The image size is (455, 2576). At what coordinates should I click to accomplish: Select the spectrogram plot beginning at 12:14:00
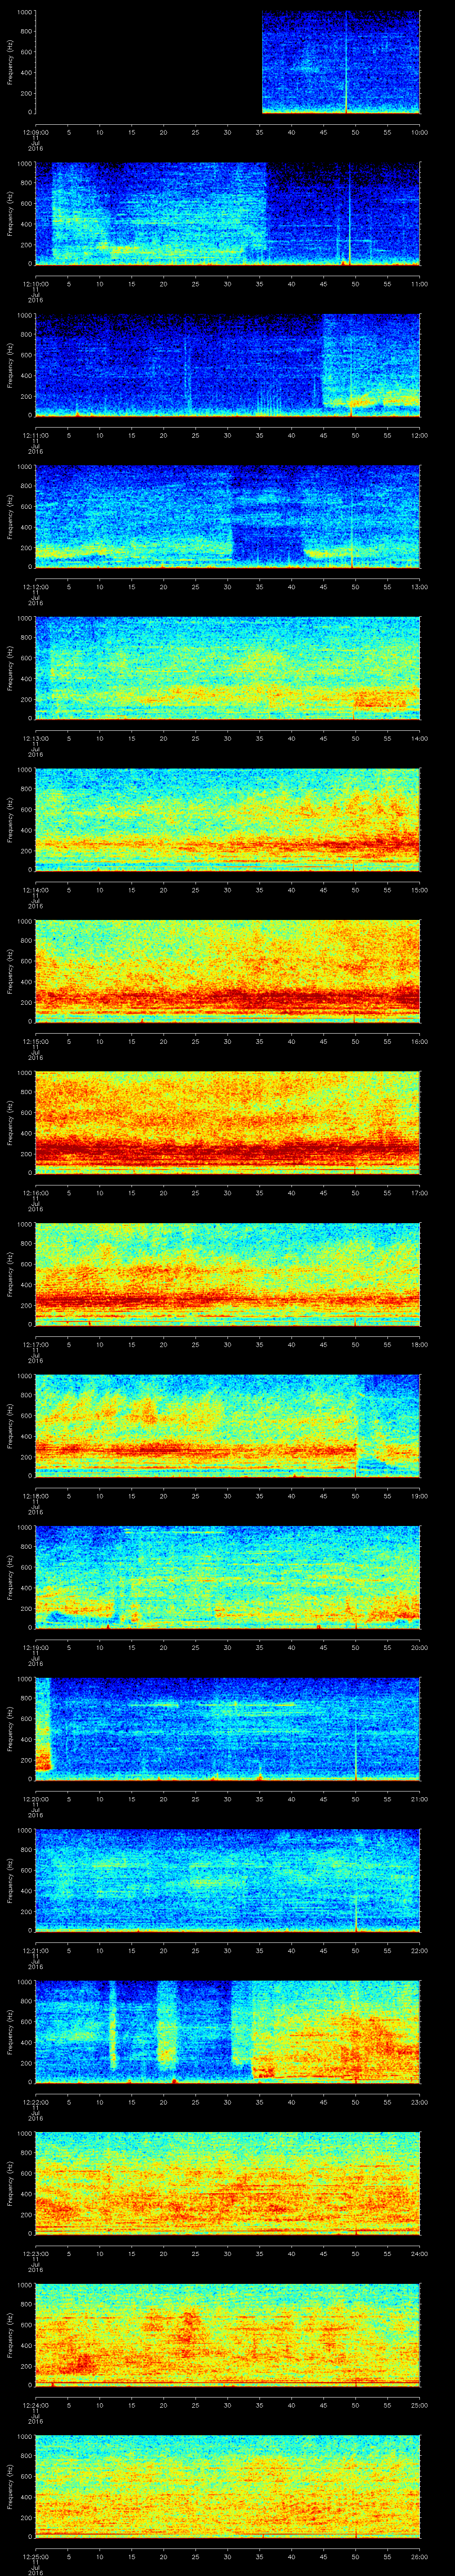[228, 820]
